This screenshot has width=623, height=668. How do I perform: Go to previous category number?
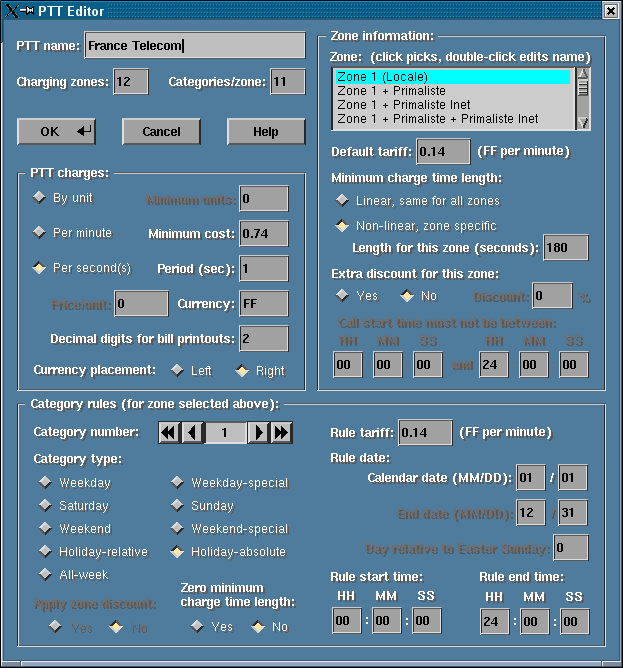click(x=193, y=433)
